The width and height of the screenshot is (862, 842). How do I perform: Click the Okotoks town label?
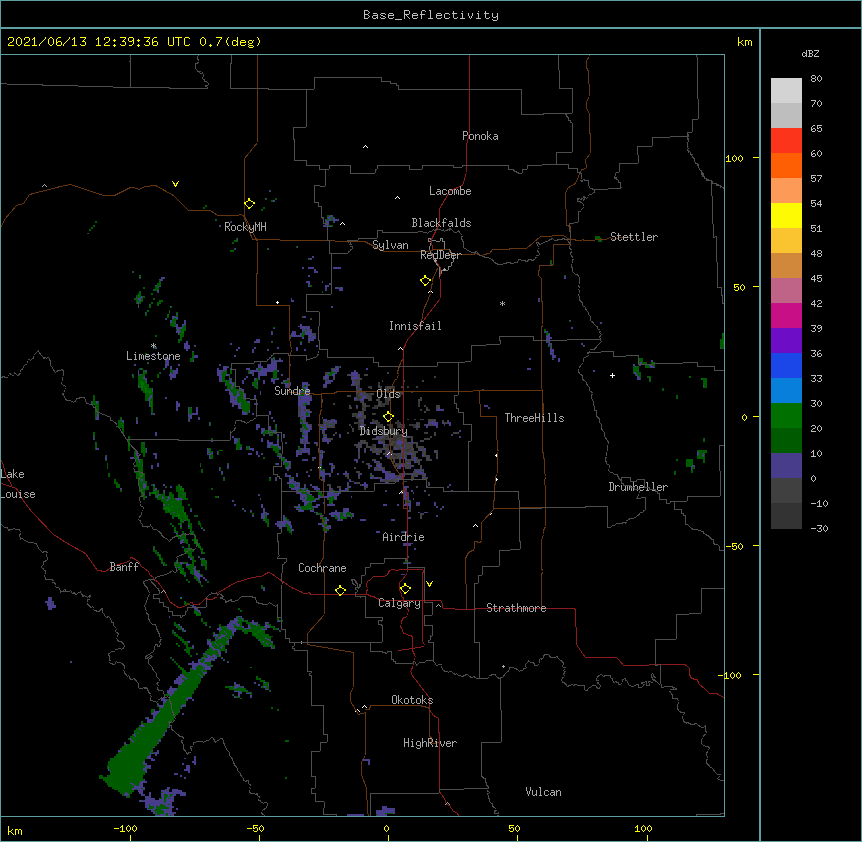click(412, 700)
